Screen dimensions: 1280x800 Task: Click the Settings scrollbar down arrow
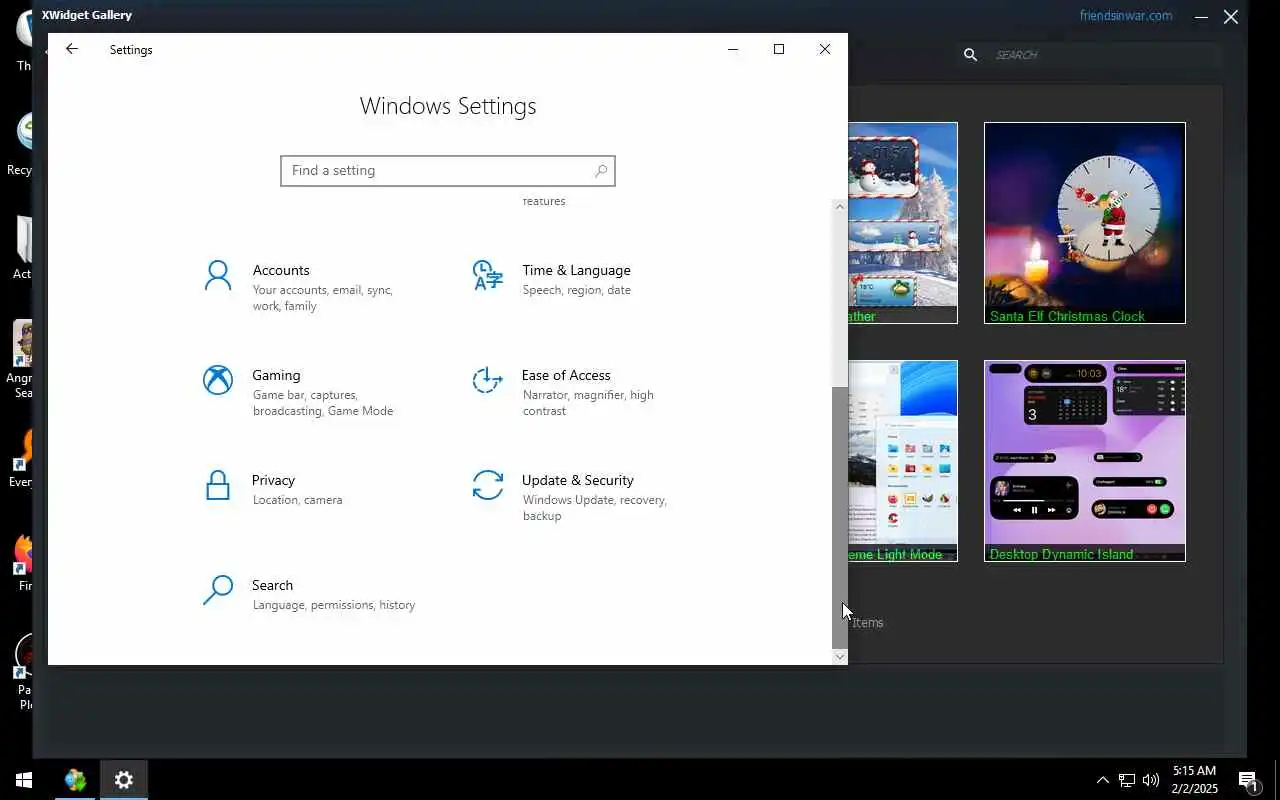[x=840, y=657]
